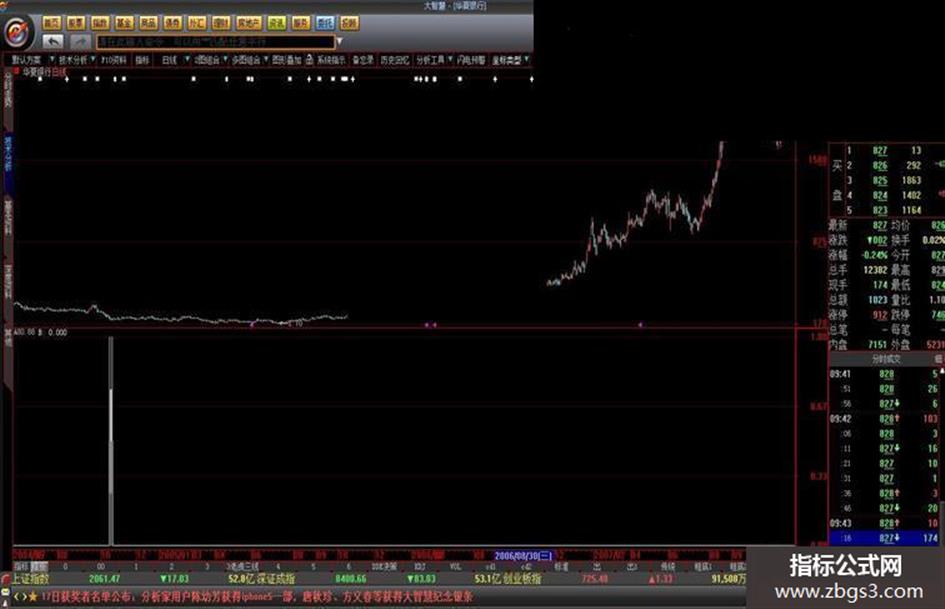Open the 技术分析 dropdown
Screen dimensions: 945x609
77,60
